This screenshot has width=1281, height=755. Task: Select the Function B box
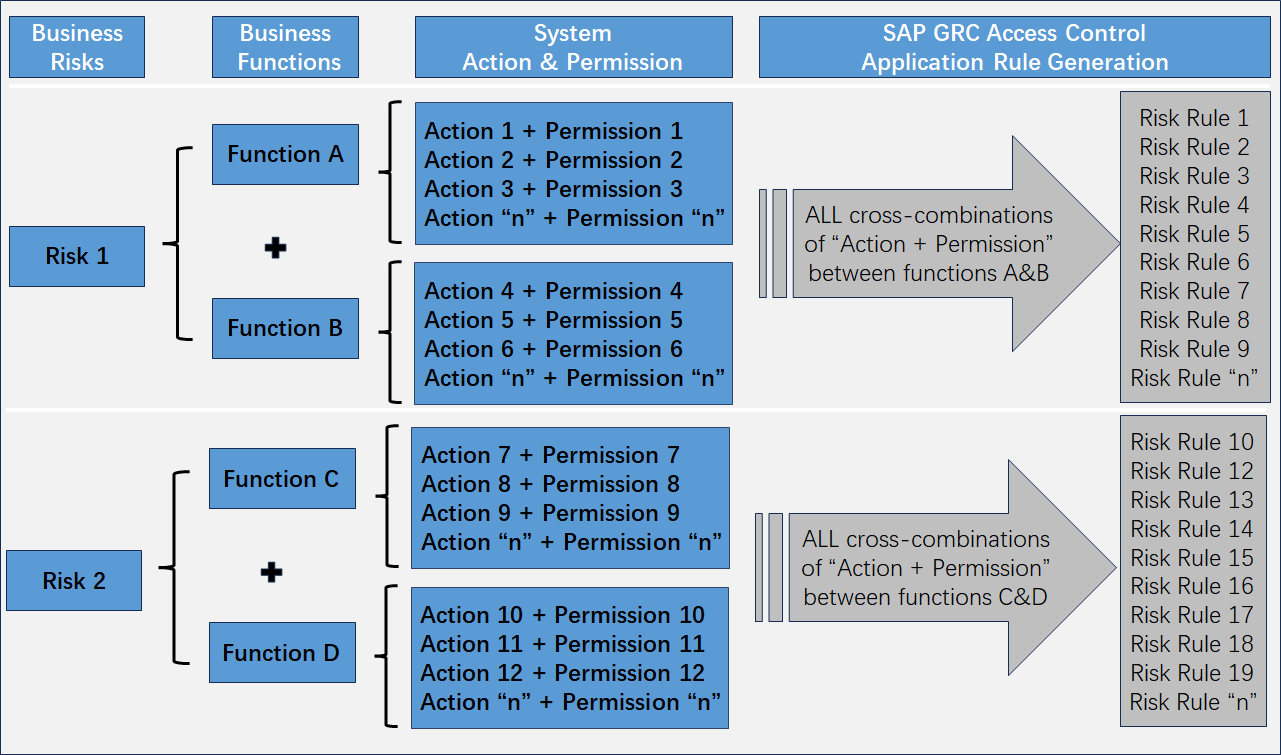pyautogui.click(x=285, y=328)
